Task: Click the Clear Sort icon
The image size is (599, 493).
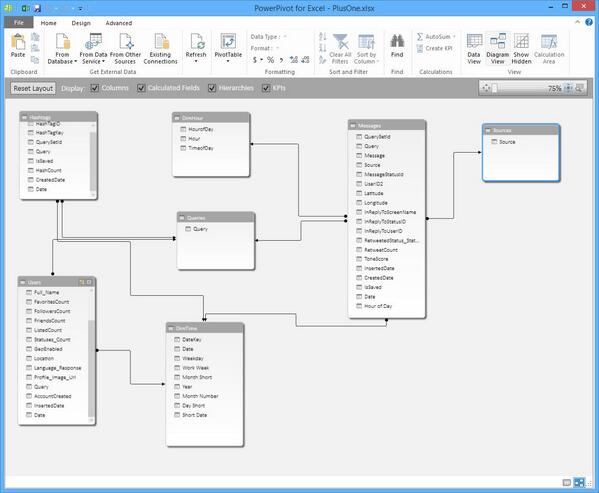Action: 323,60
